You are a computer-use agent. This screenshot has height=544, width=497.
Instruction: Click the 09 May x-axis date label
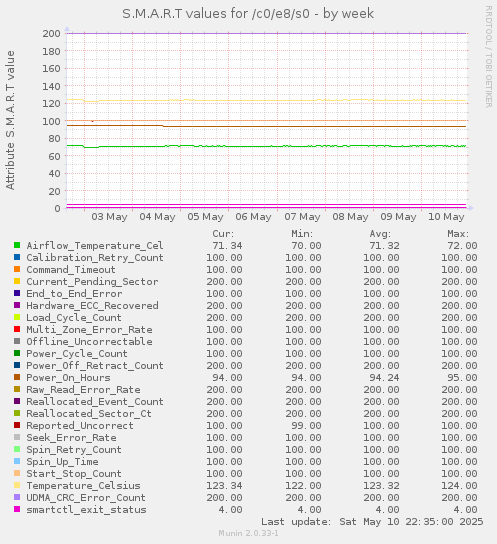(398, 217)
